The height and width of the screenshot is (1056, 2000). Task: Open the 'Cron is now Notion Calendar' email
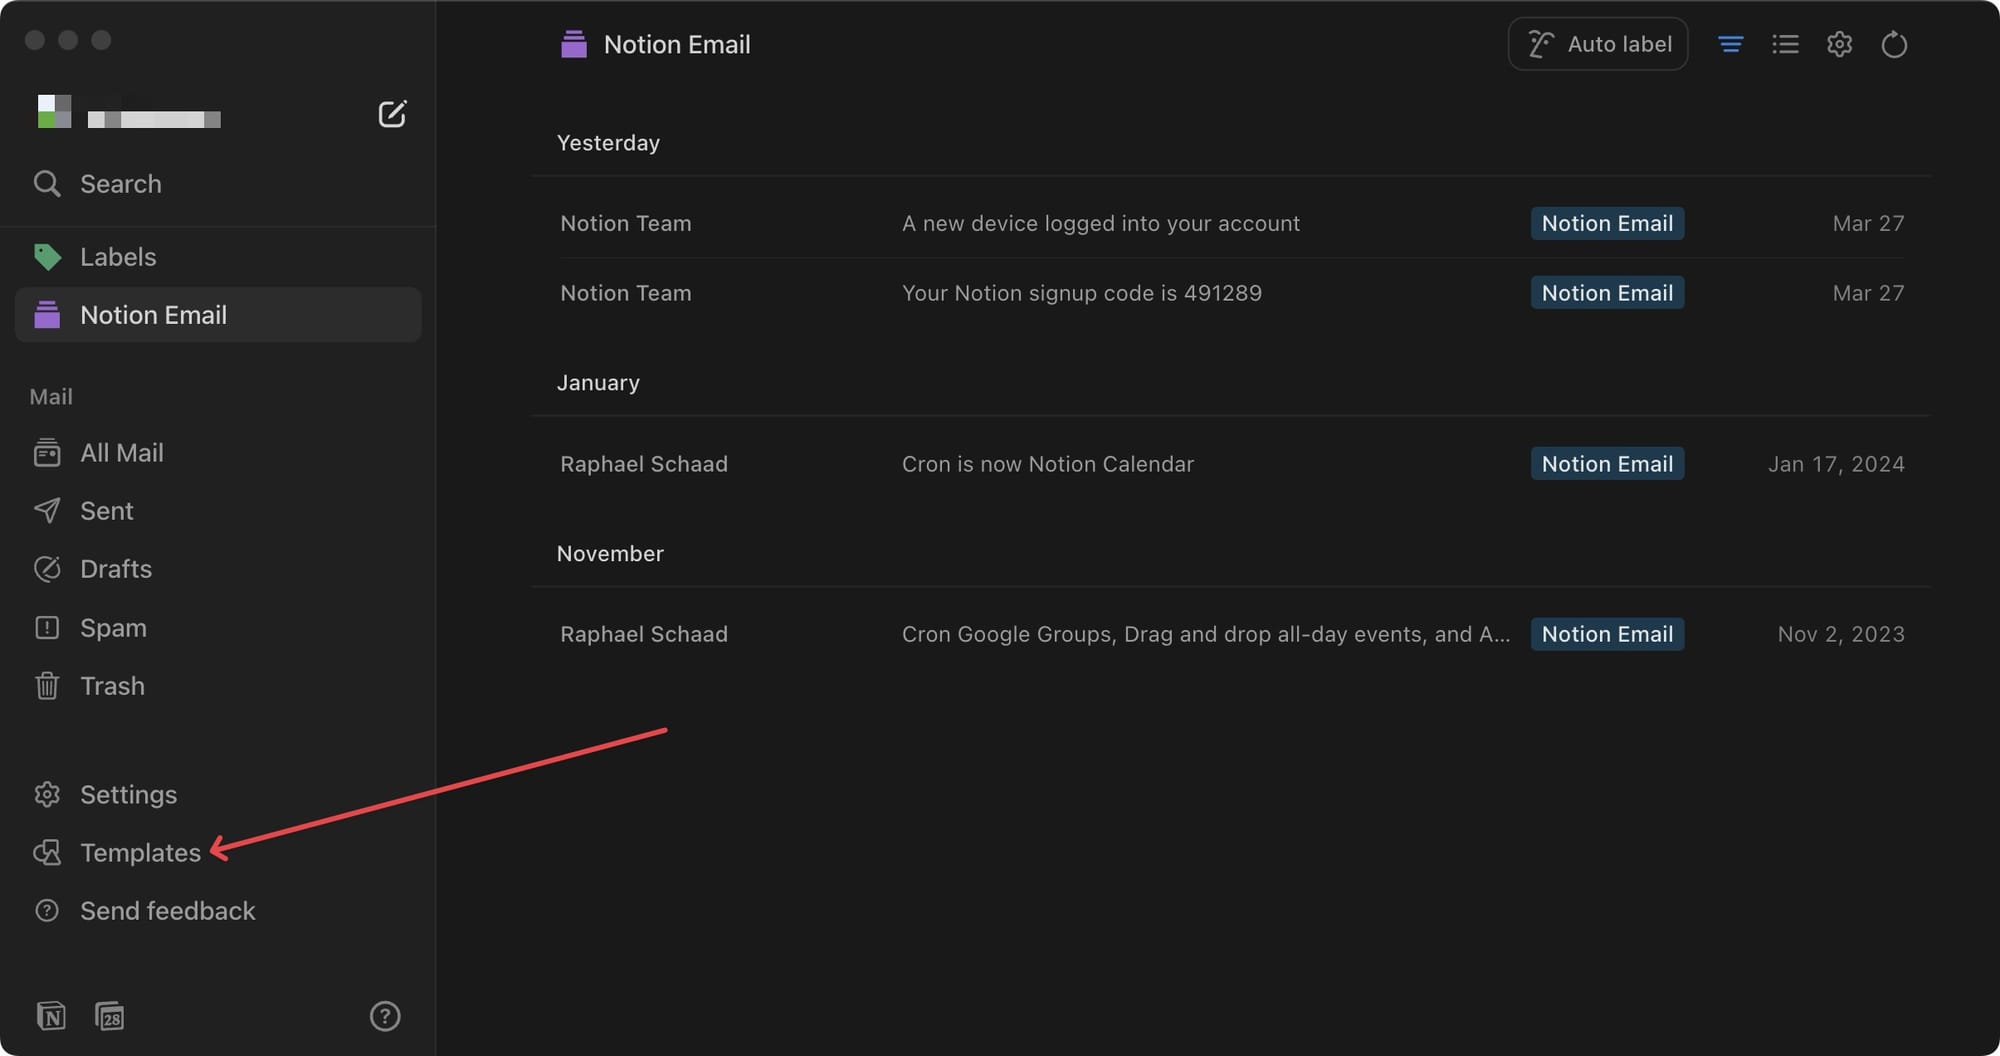point(1230,464)
